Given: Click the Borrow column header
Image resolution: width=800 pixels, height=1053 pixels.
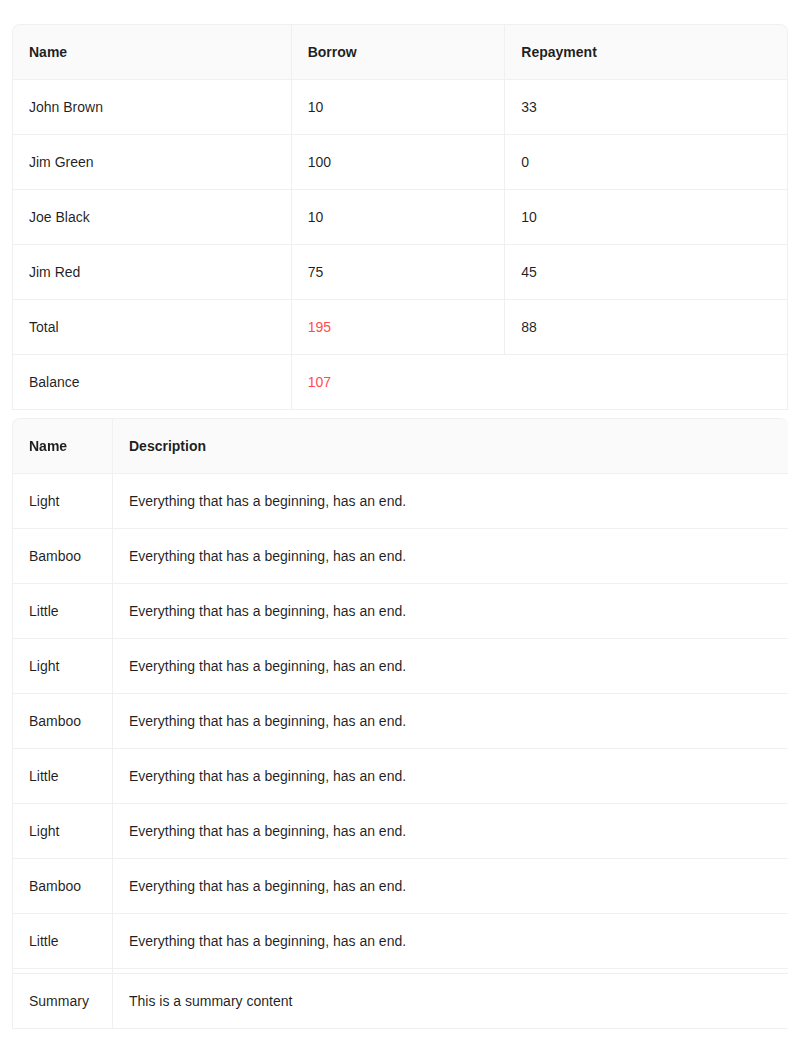Looking at the screenshot, I should click(332, 52).
